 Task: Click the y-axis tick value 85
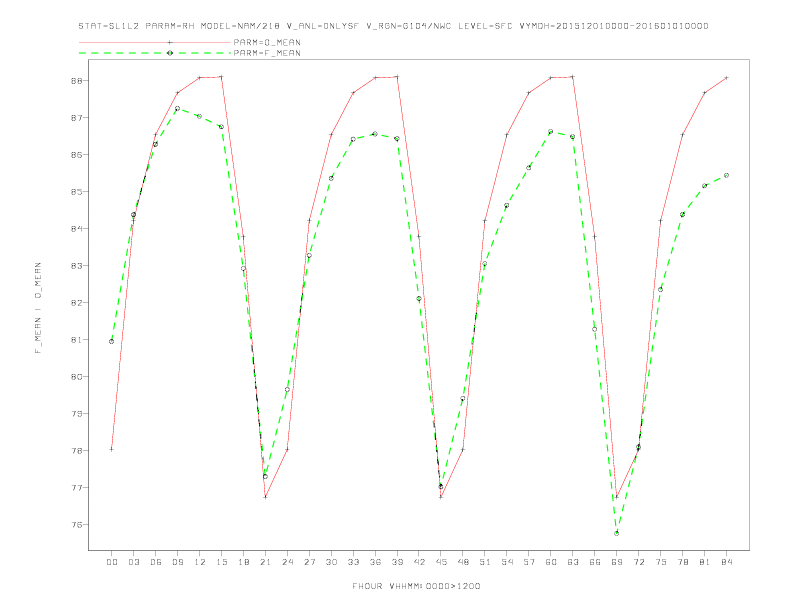[78, 192]
